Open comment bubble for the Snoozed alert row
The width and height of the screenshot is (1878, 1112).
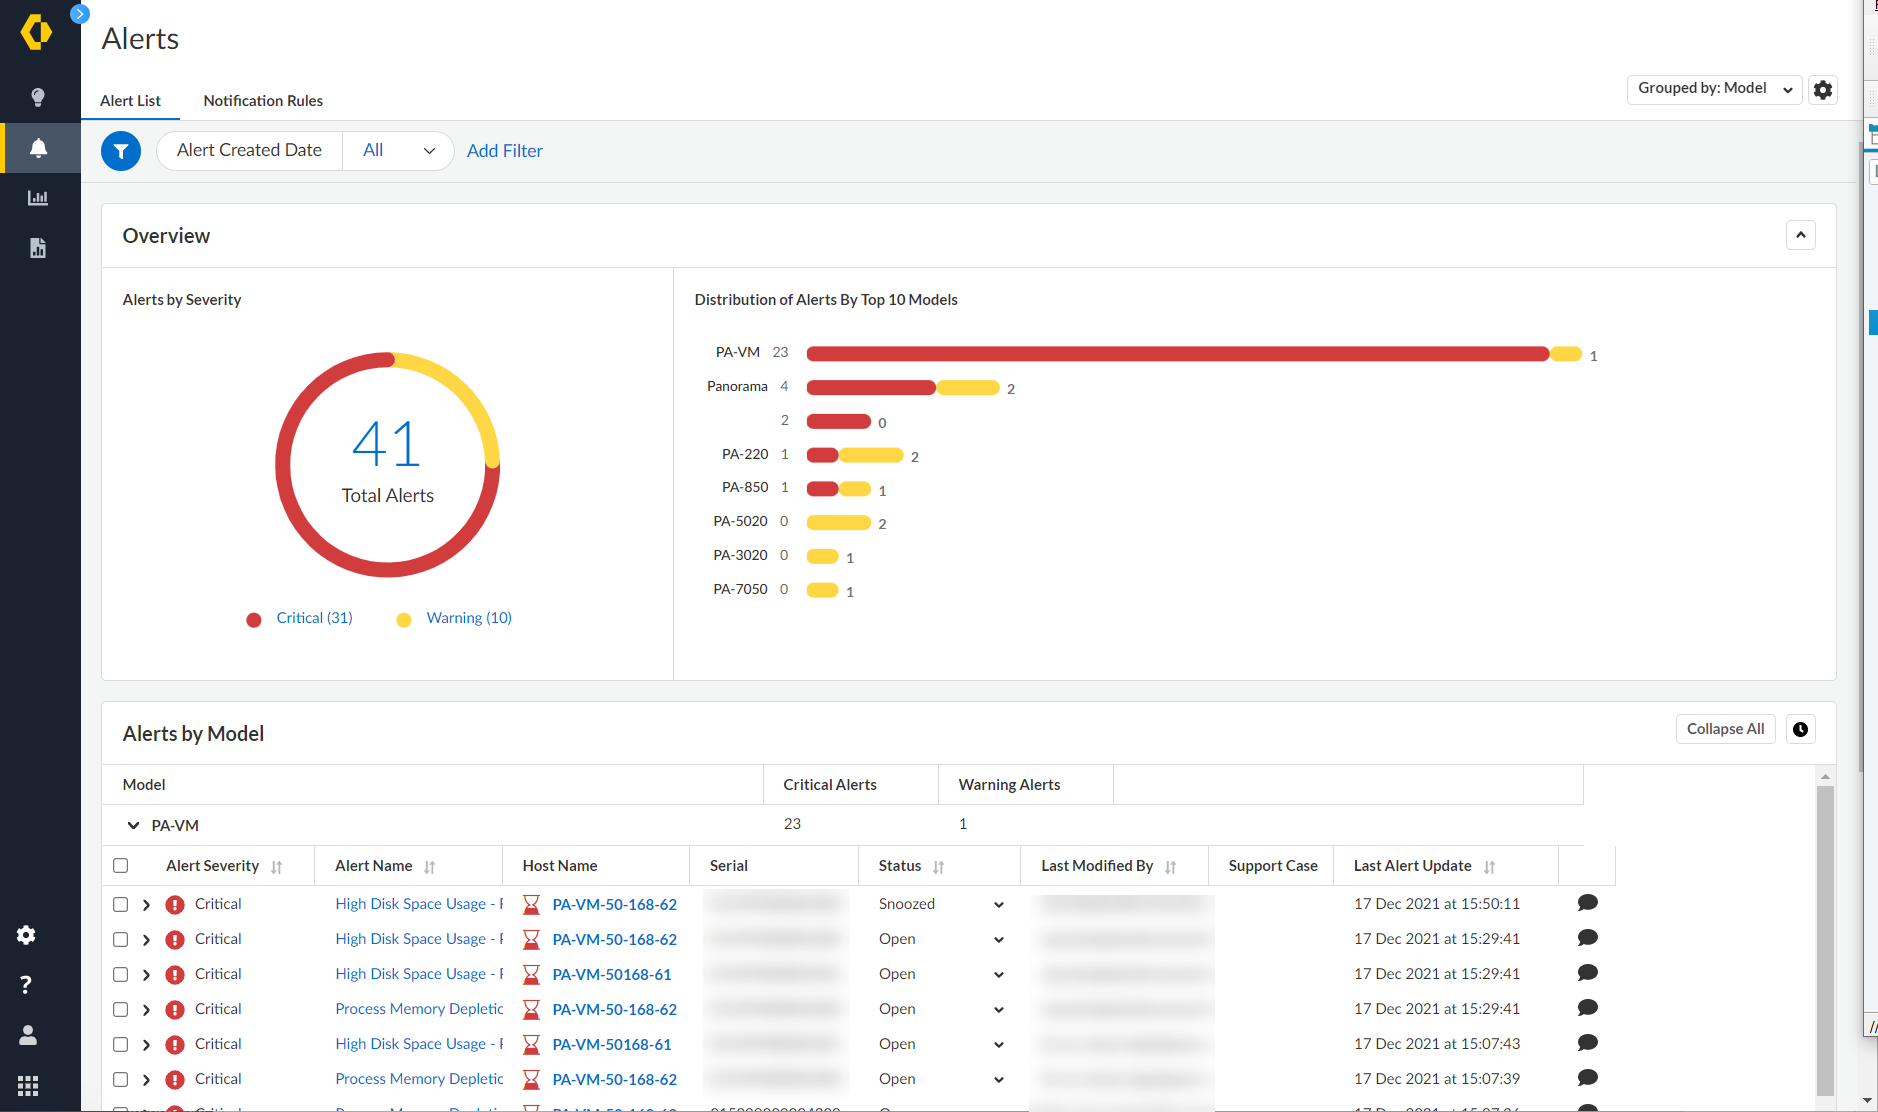[1587, 903]
